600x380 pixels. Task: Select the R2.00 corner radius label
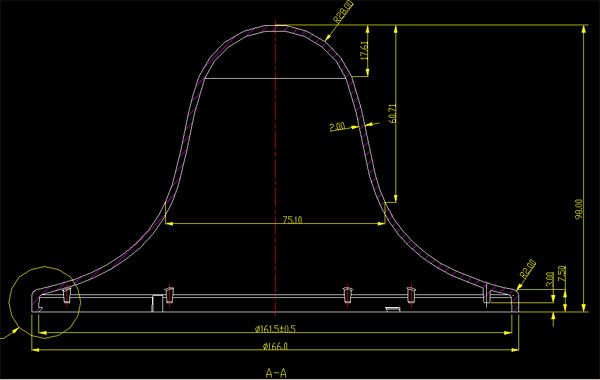coord(528,269)
